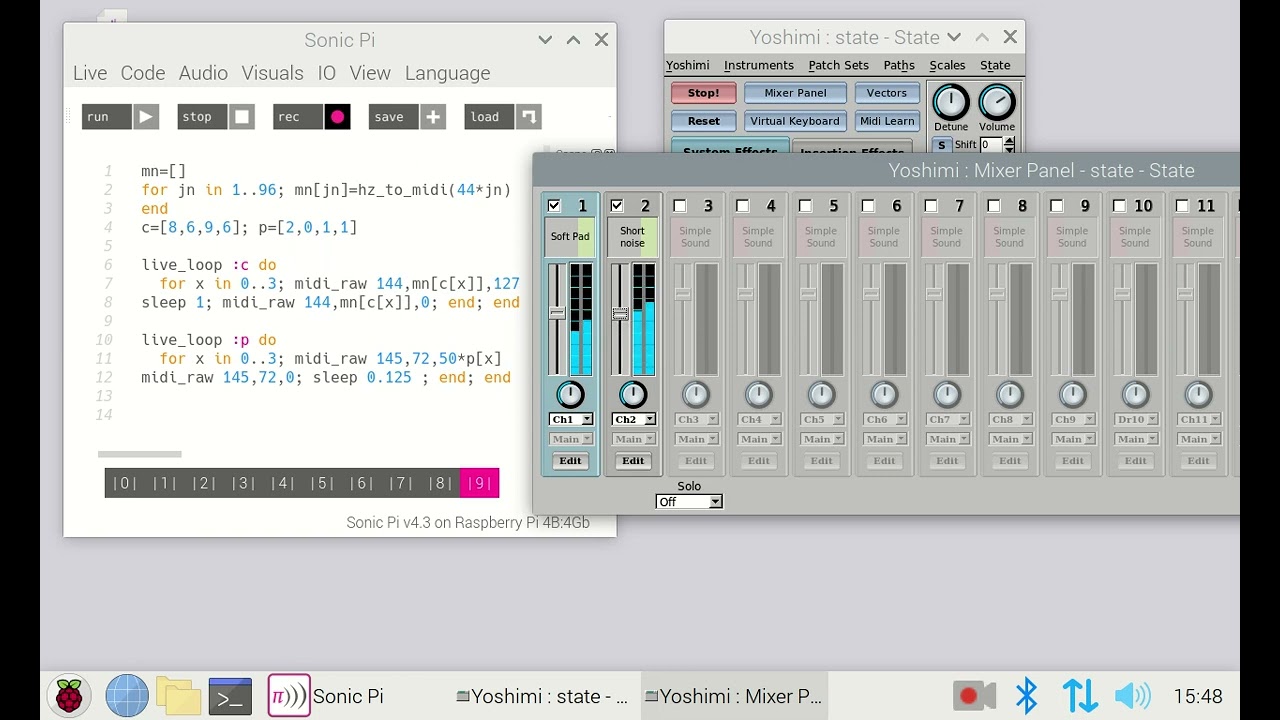Click the pan knob for part 2

pyautogui.click(x=633, y=394)
